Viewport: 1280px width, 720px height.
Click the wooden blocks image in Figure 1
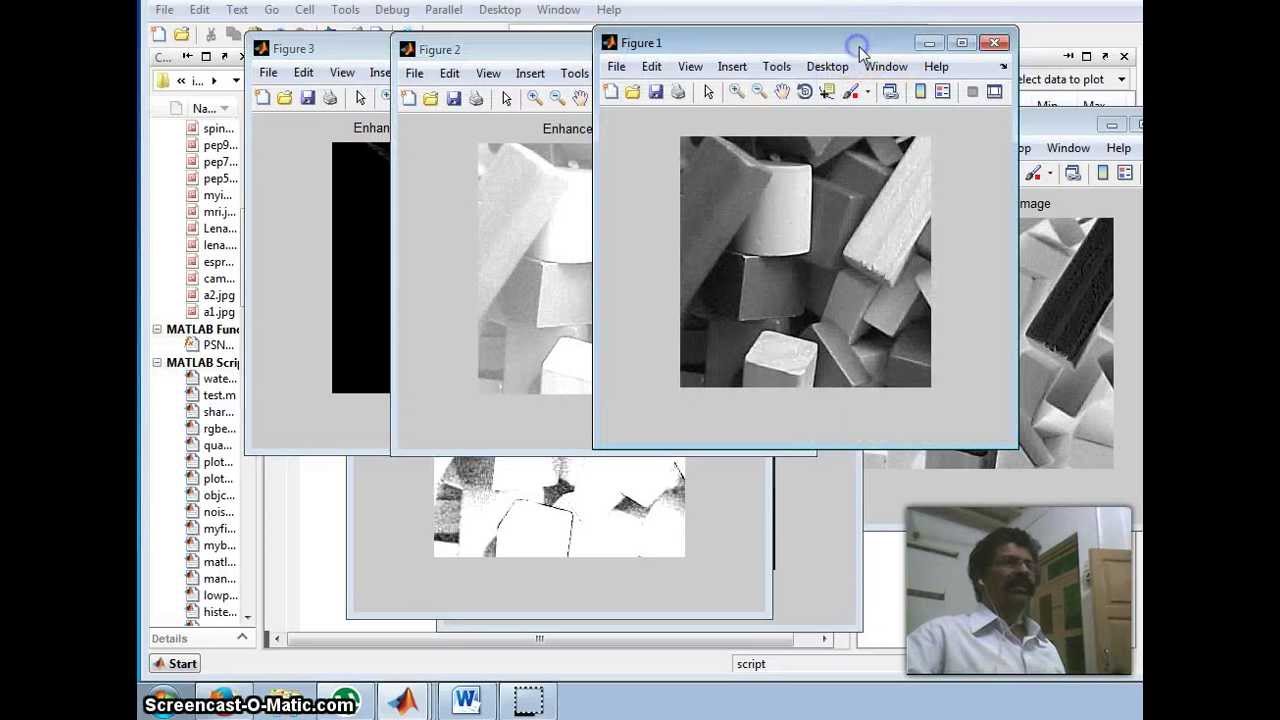[x=805, y=262]
